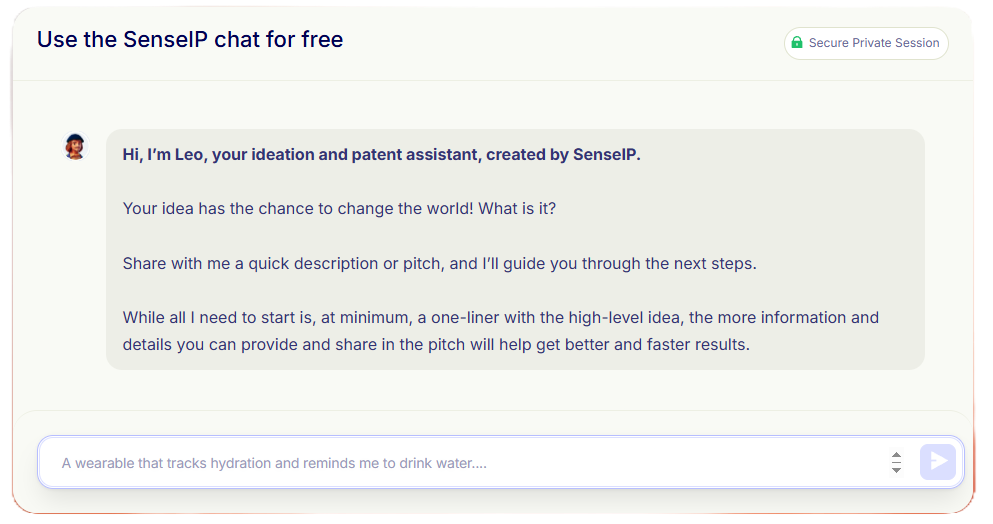This screenshot has width=993, height=524.
Task: Select Leo's bold greeting line
Action: pos(381,155)
